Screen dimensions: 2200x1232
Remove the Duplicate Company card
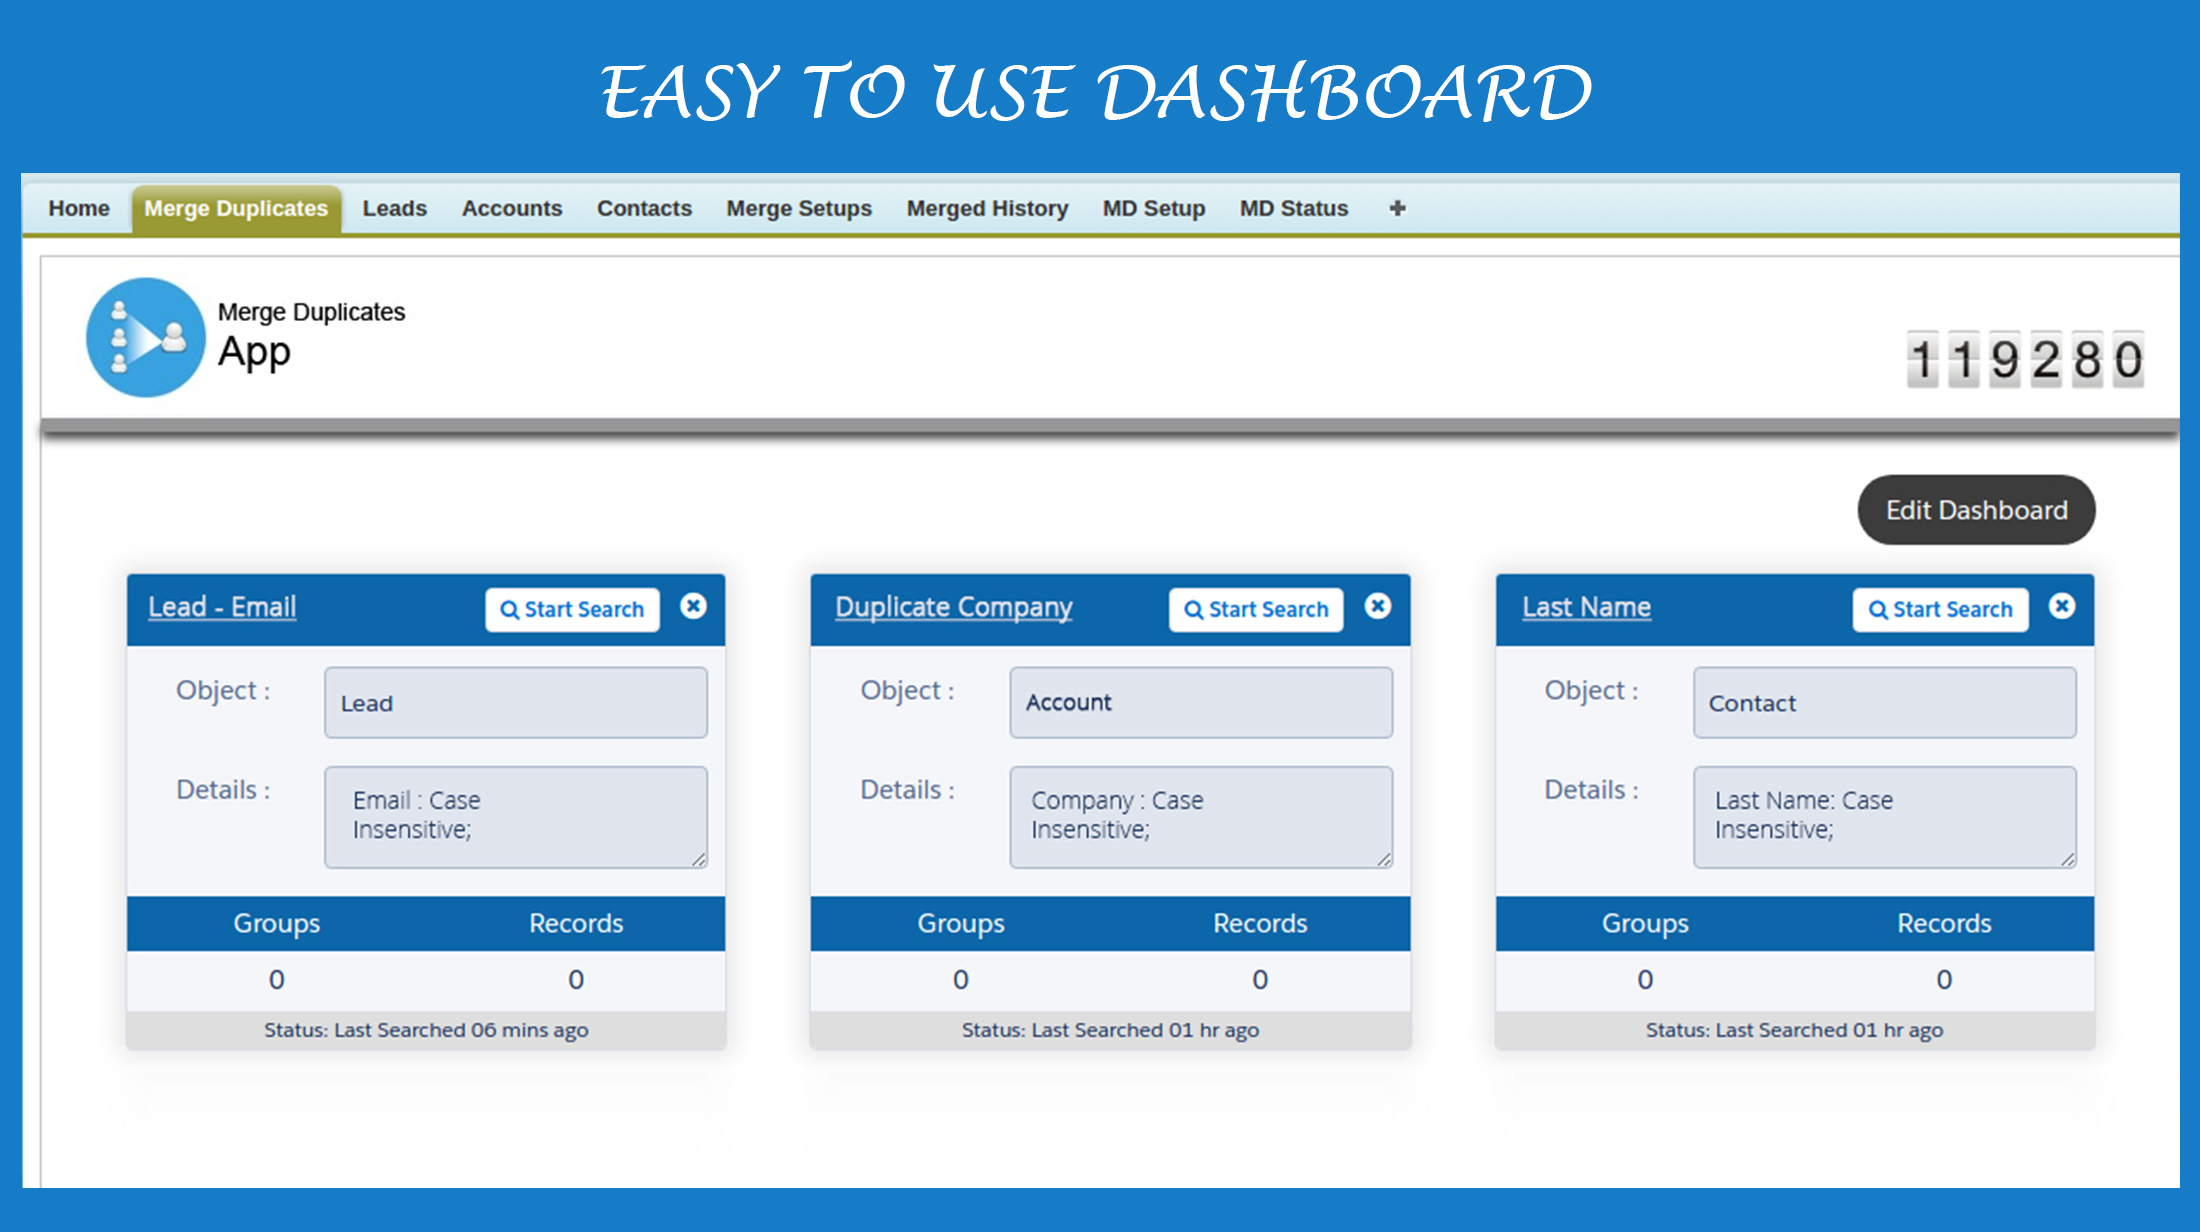pyautogui.click(x=1377, y=606)
